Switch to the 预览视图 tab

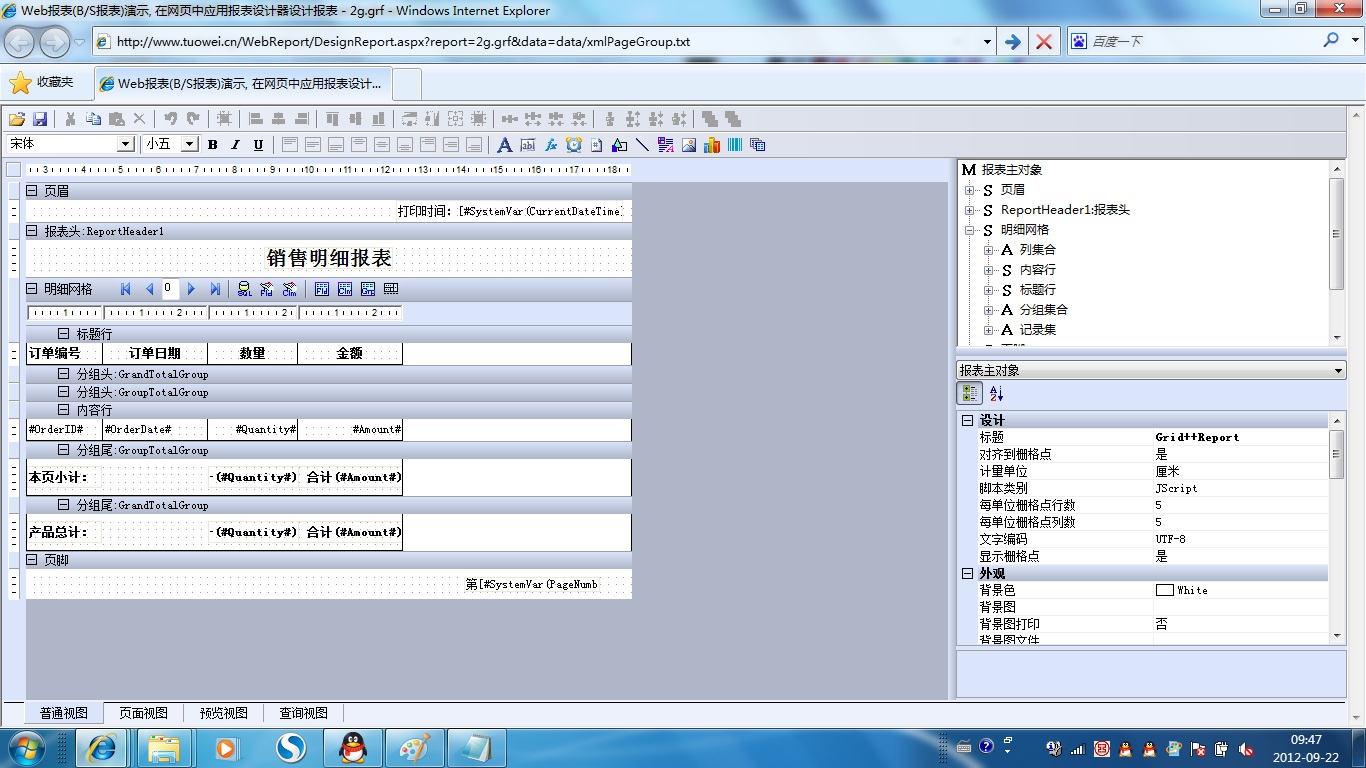[x=223, y=713]
